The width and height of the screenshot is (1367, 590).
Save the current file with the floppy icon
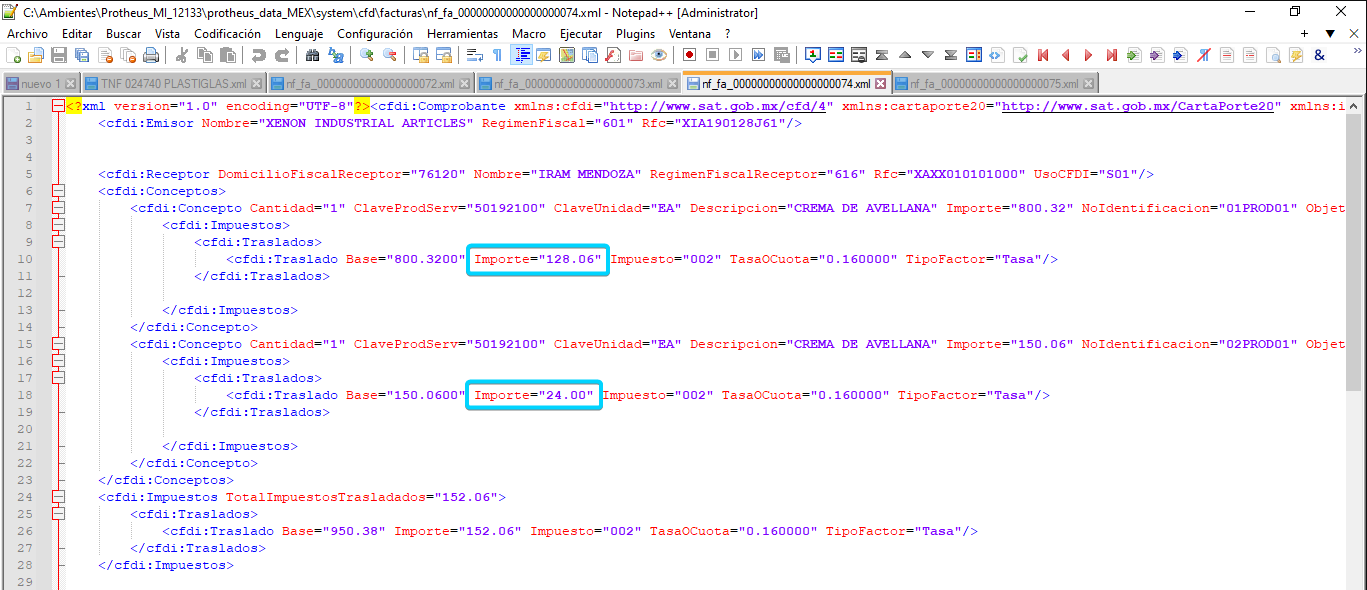59,55
